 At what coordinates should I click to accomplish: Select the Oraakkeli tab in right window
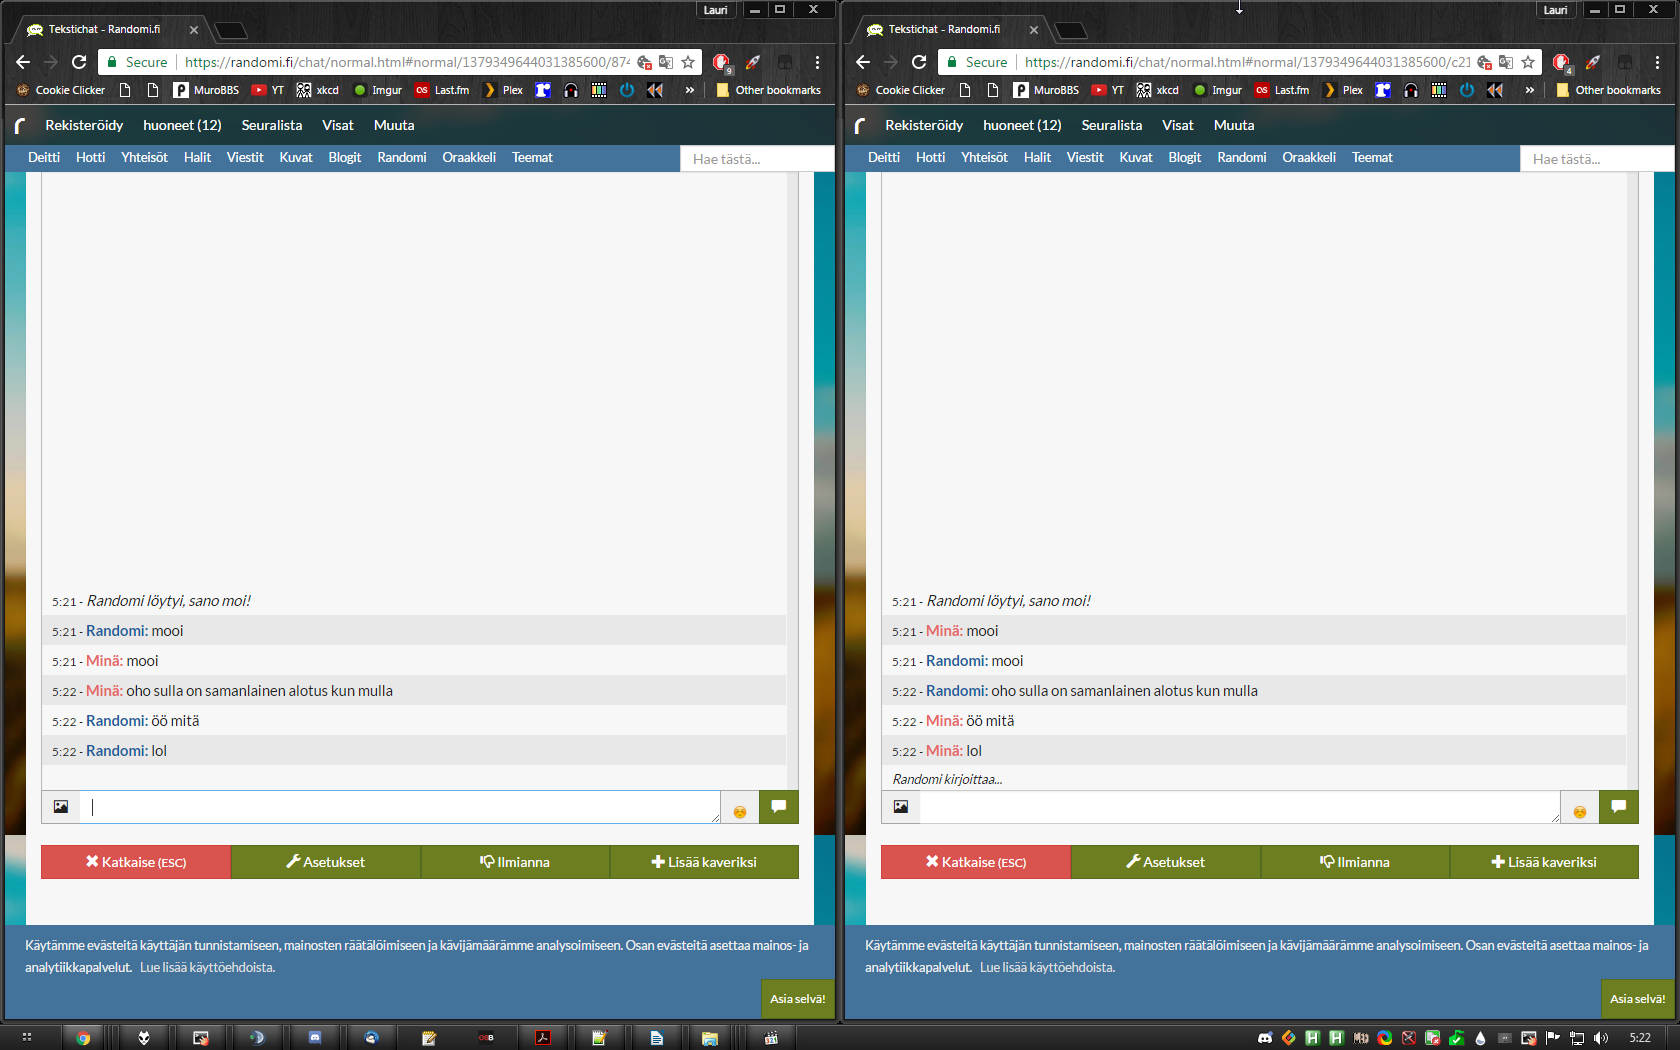(1308, 158)
